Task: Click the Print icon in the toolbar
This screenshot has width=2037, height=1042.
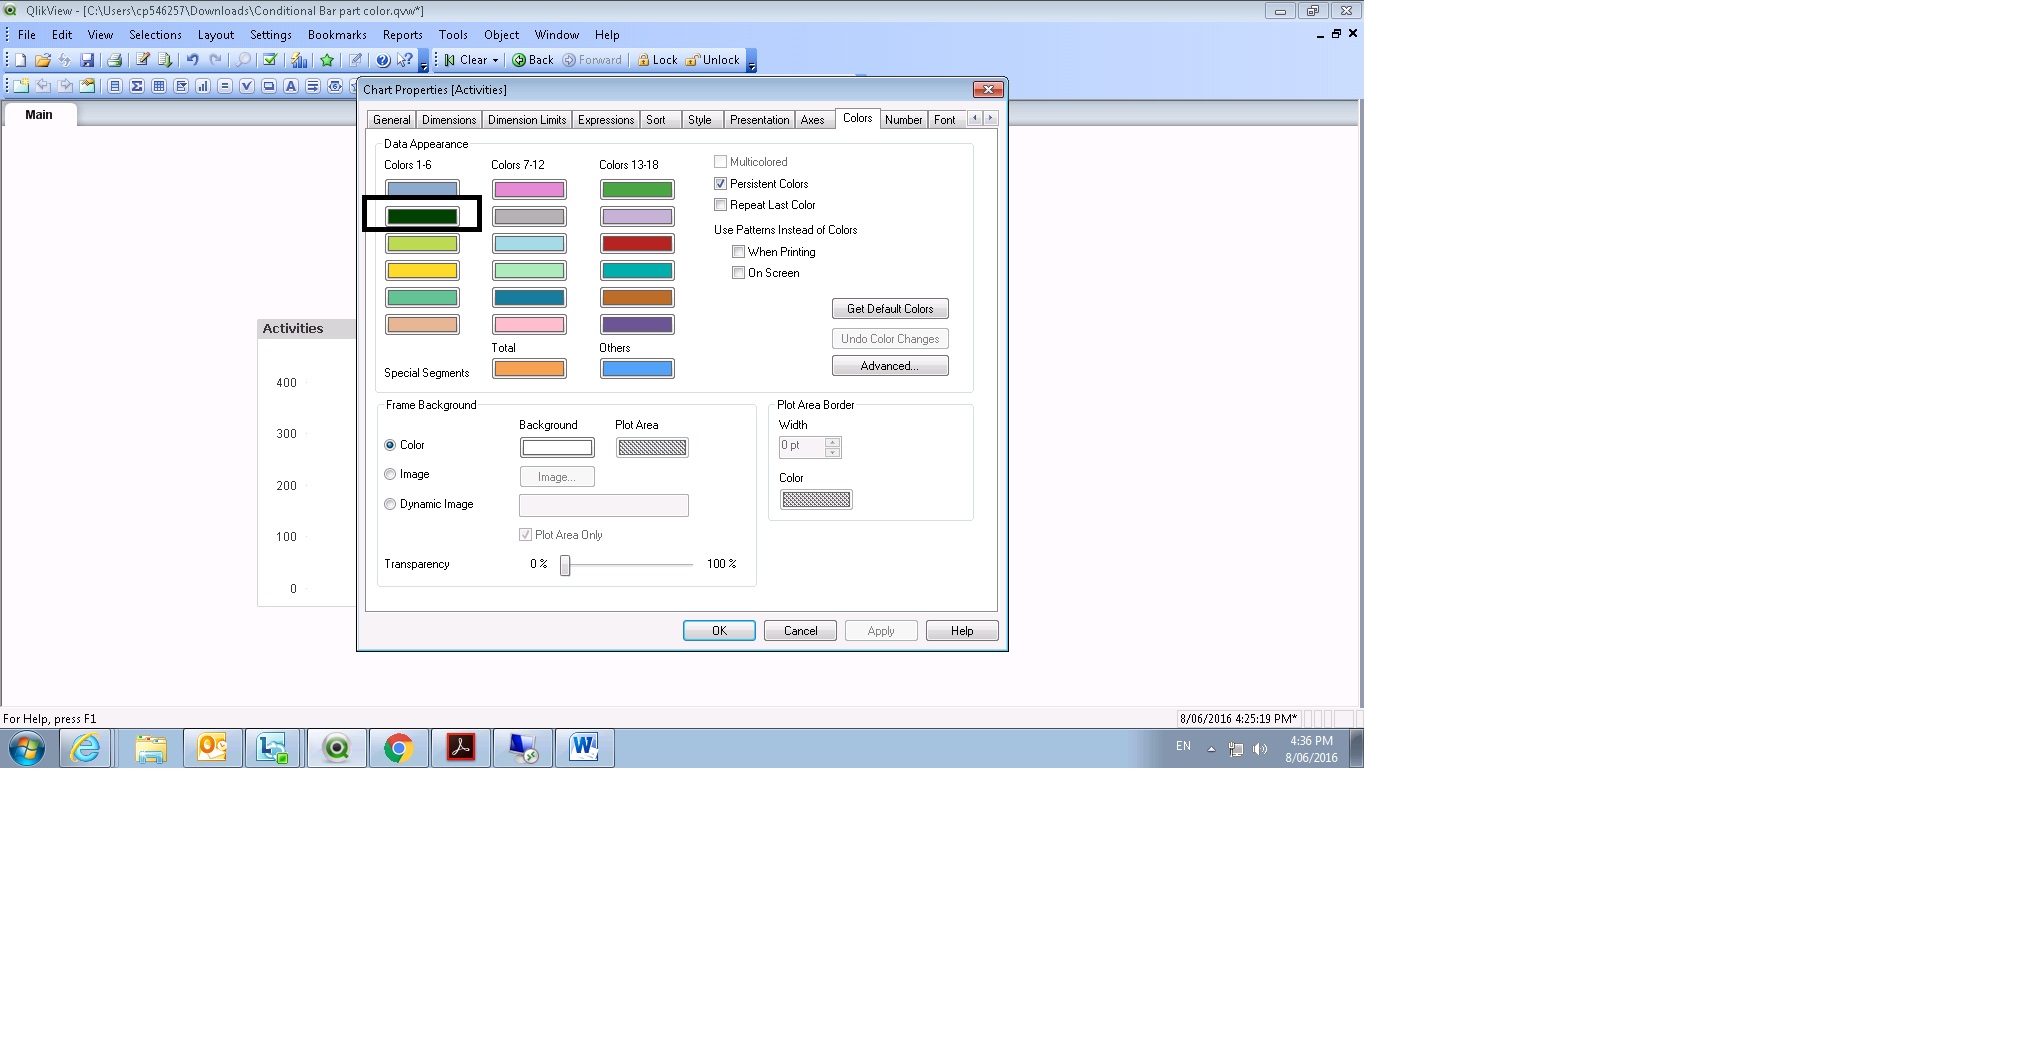Action: 114,60
